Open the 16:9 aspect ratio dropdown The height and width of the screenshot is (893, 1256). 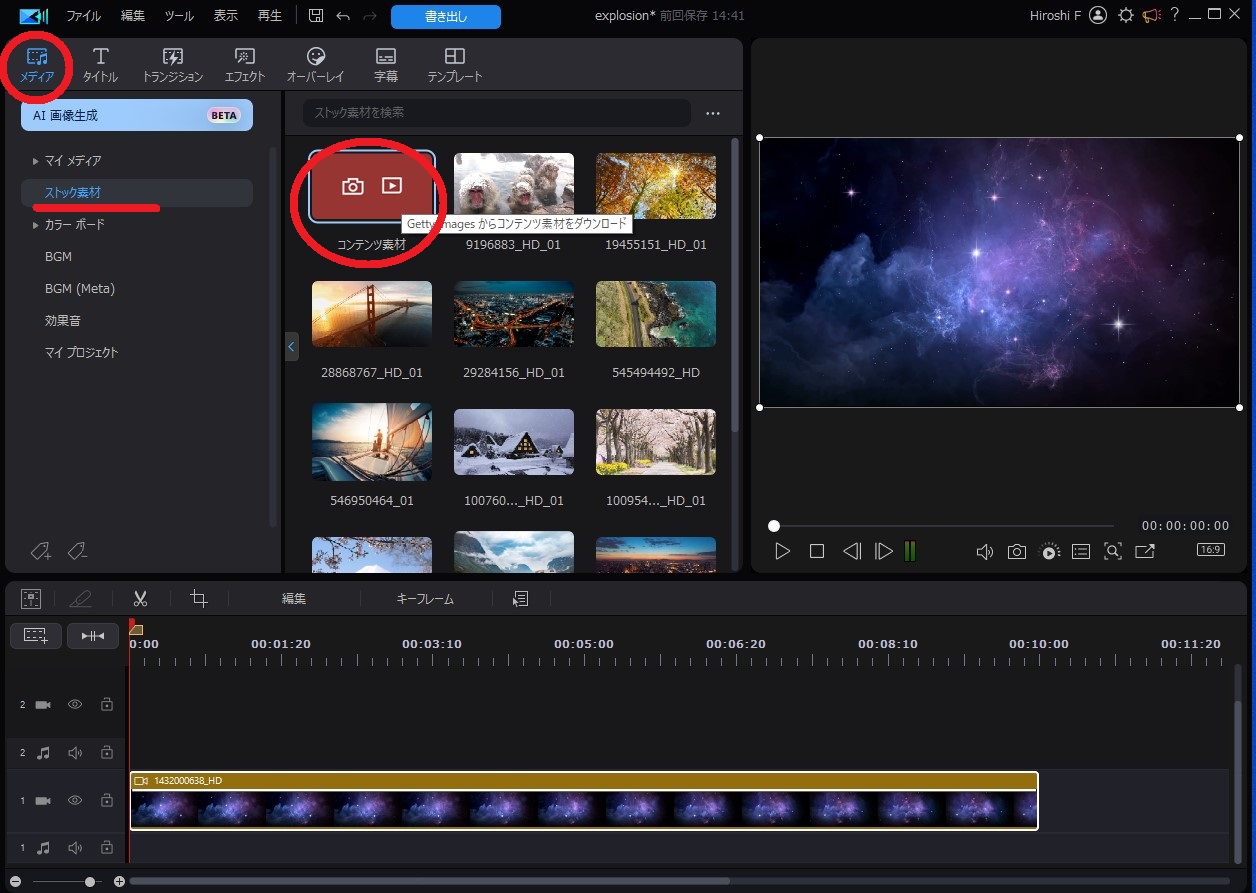tap(1210, 550)
